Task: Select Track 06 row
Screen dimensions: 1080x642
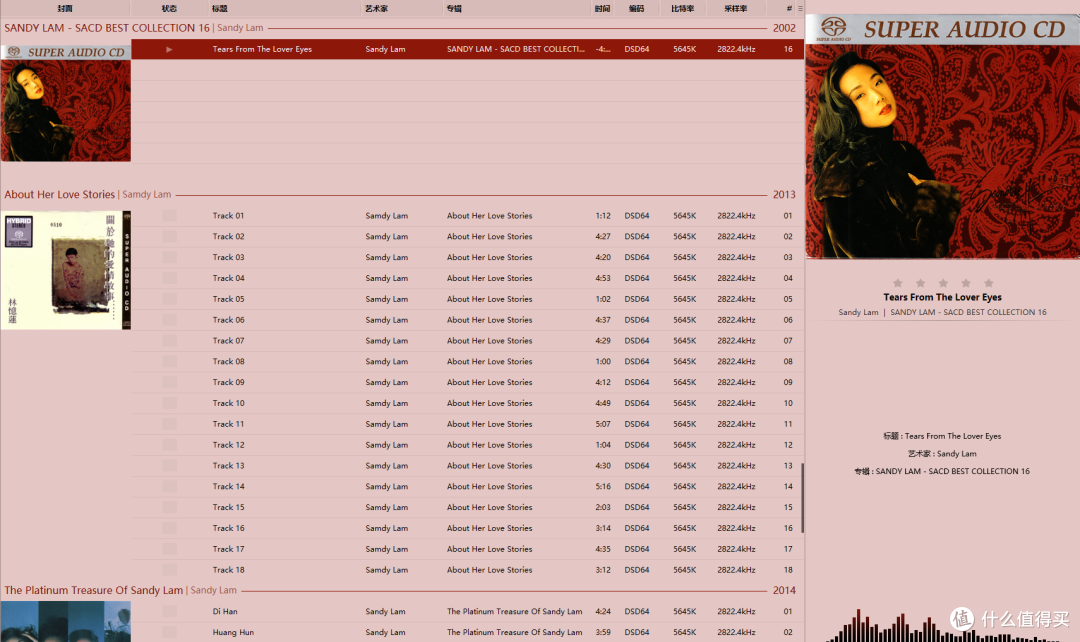Action: (x=467, y=320)
